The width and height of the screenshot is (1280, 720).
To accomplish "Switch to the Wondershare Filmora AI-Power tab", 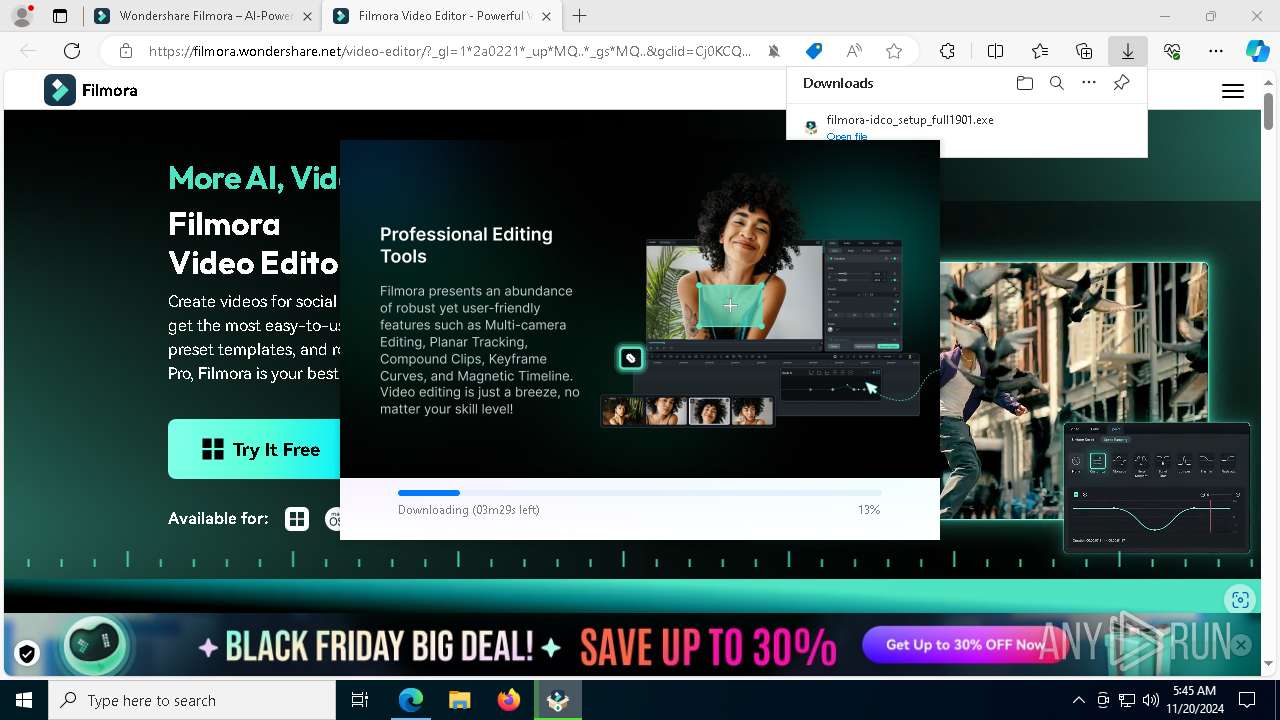I will [x=202, y=16].
